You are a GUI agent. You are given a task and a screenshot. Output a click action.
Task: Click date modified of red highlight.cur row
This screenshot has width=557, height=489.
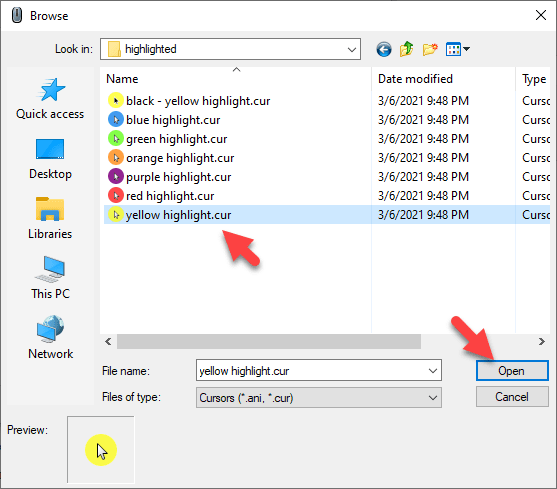(x=423, y=196)
